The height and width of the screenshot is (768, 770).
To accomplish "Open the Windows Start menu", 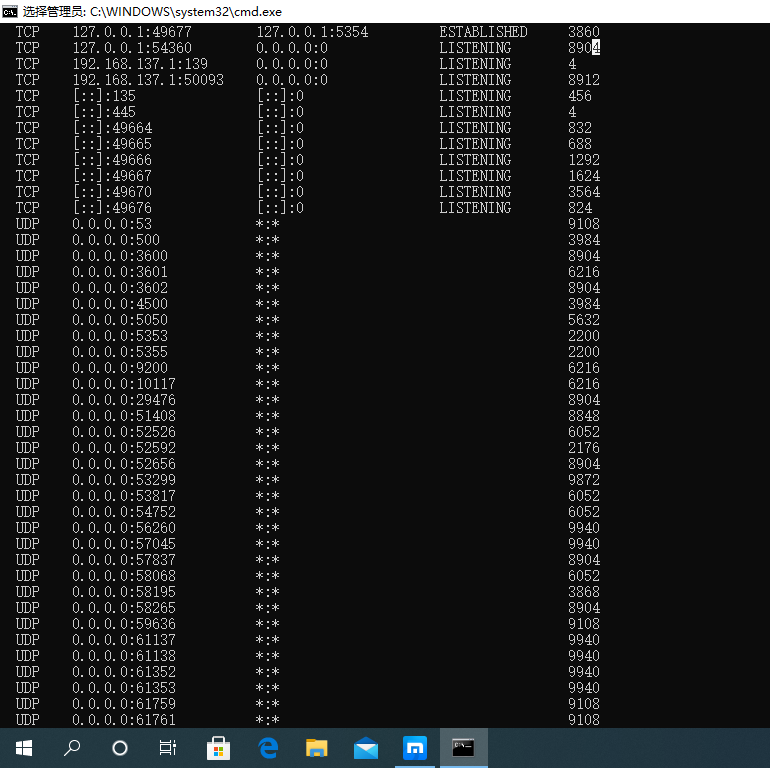I will tap(24, 748).
